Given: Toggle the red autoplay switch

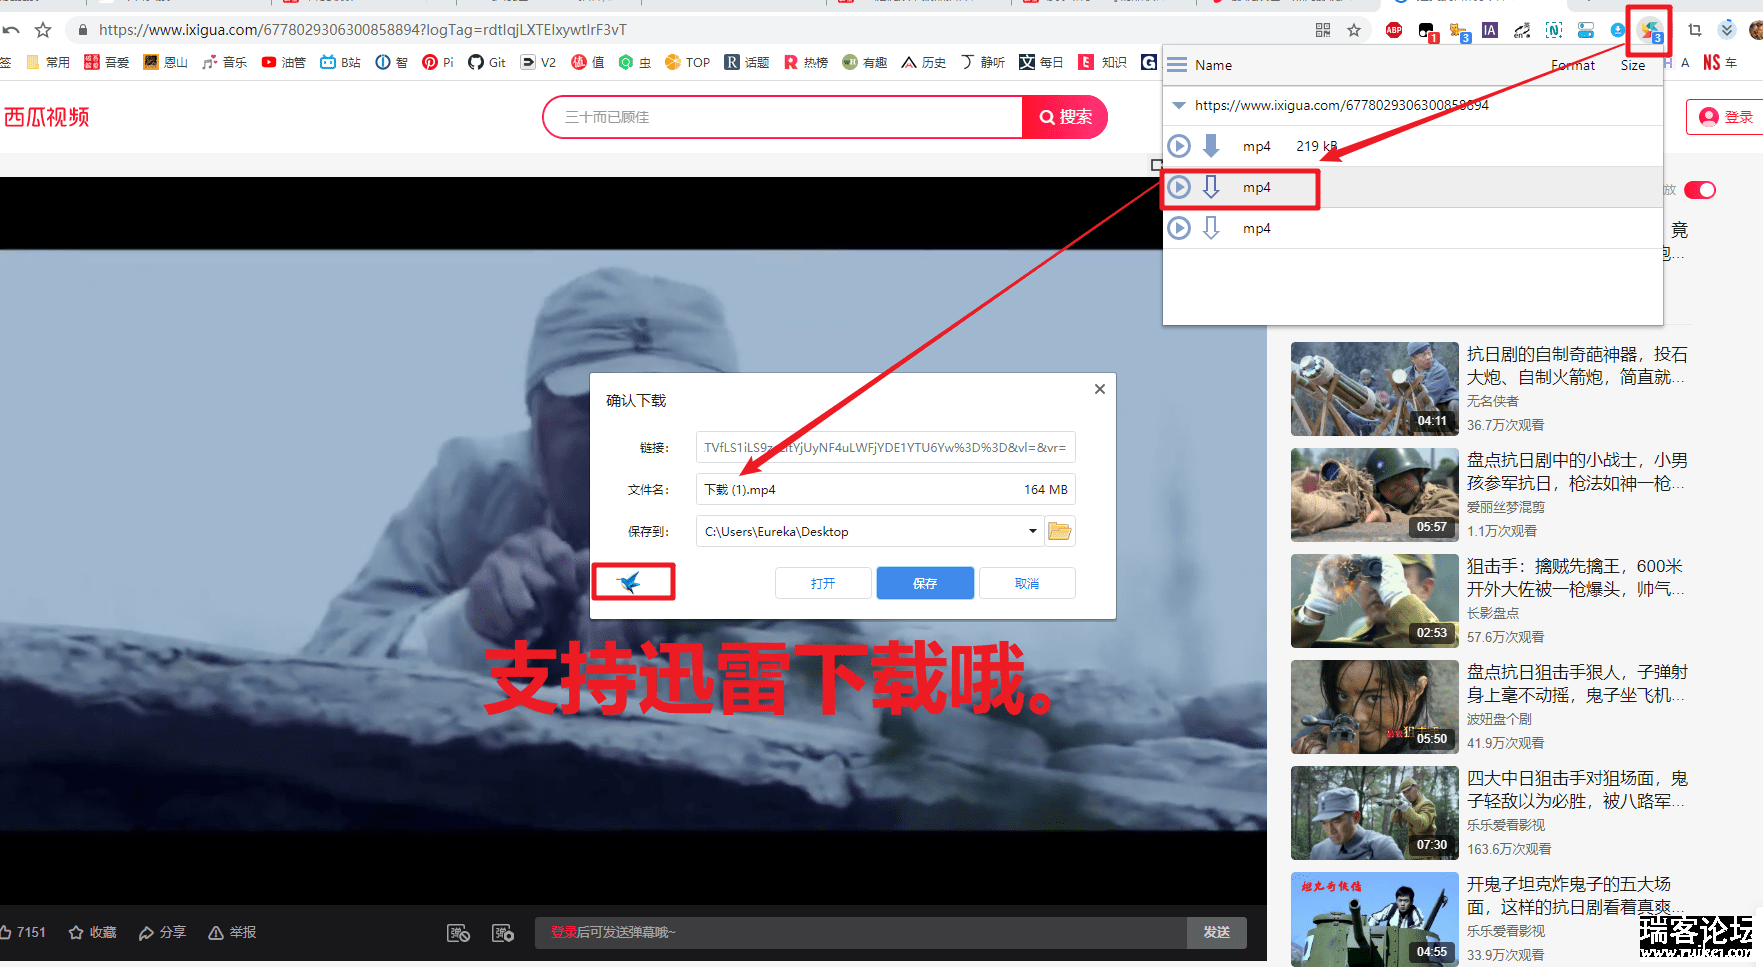Looking at the screenshot, I should [x=1700, y=190].
